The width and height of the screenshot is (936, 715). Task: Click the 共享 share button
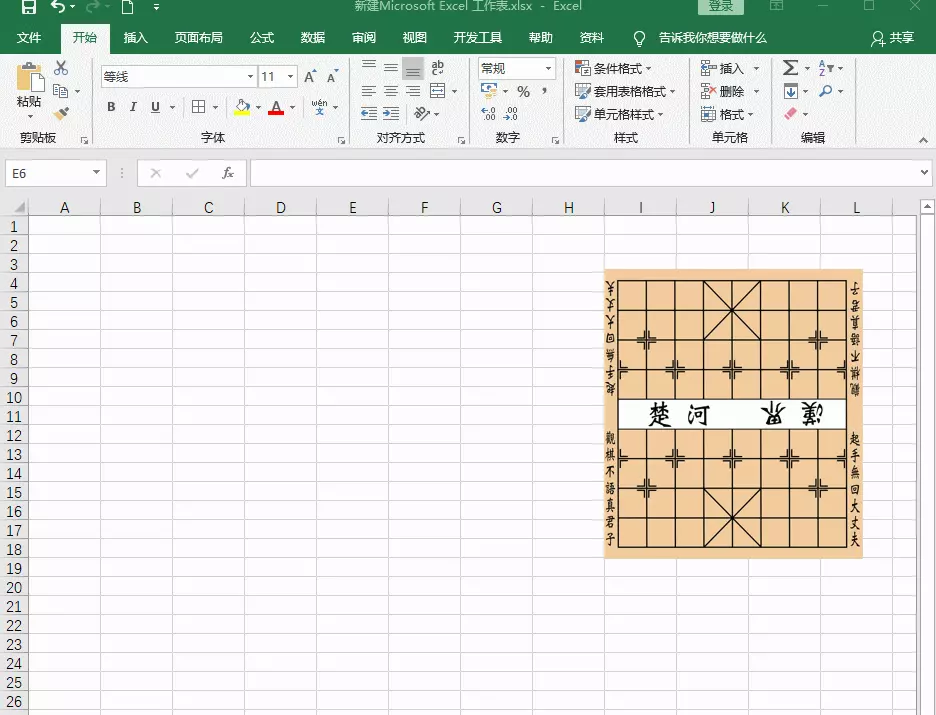coord(893,38)
